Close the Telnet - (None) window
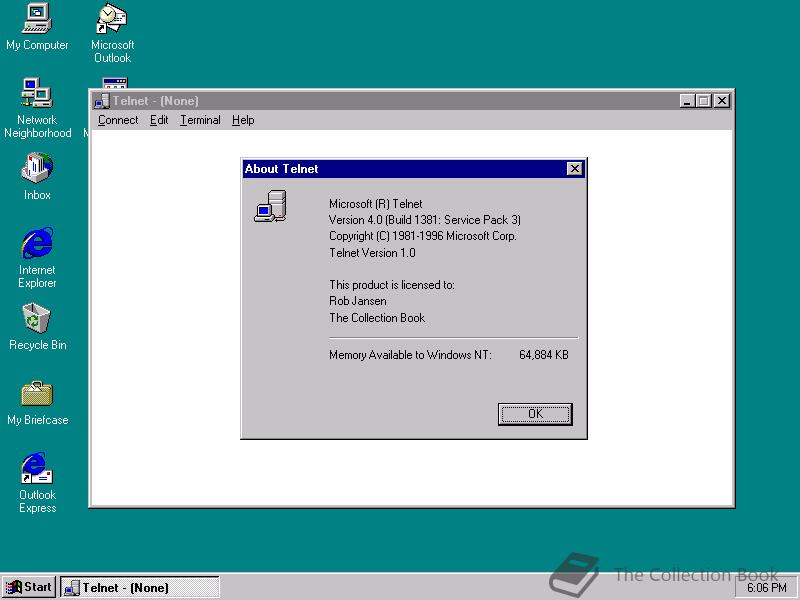This screenshot has width=800, height=600. click(x=722, y=101)
